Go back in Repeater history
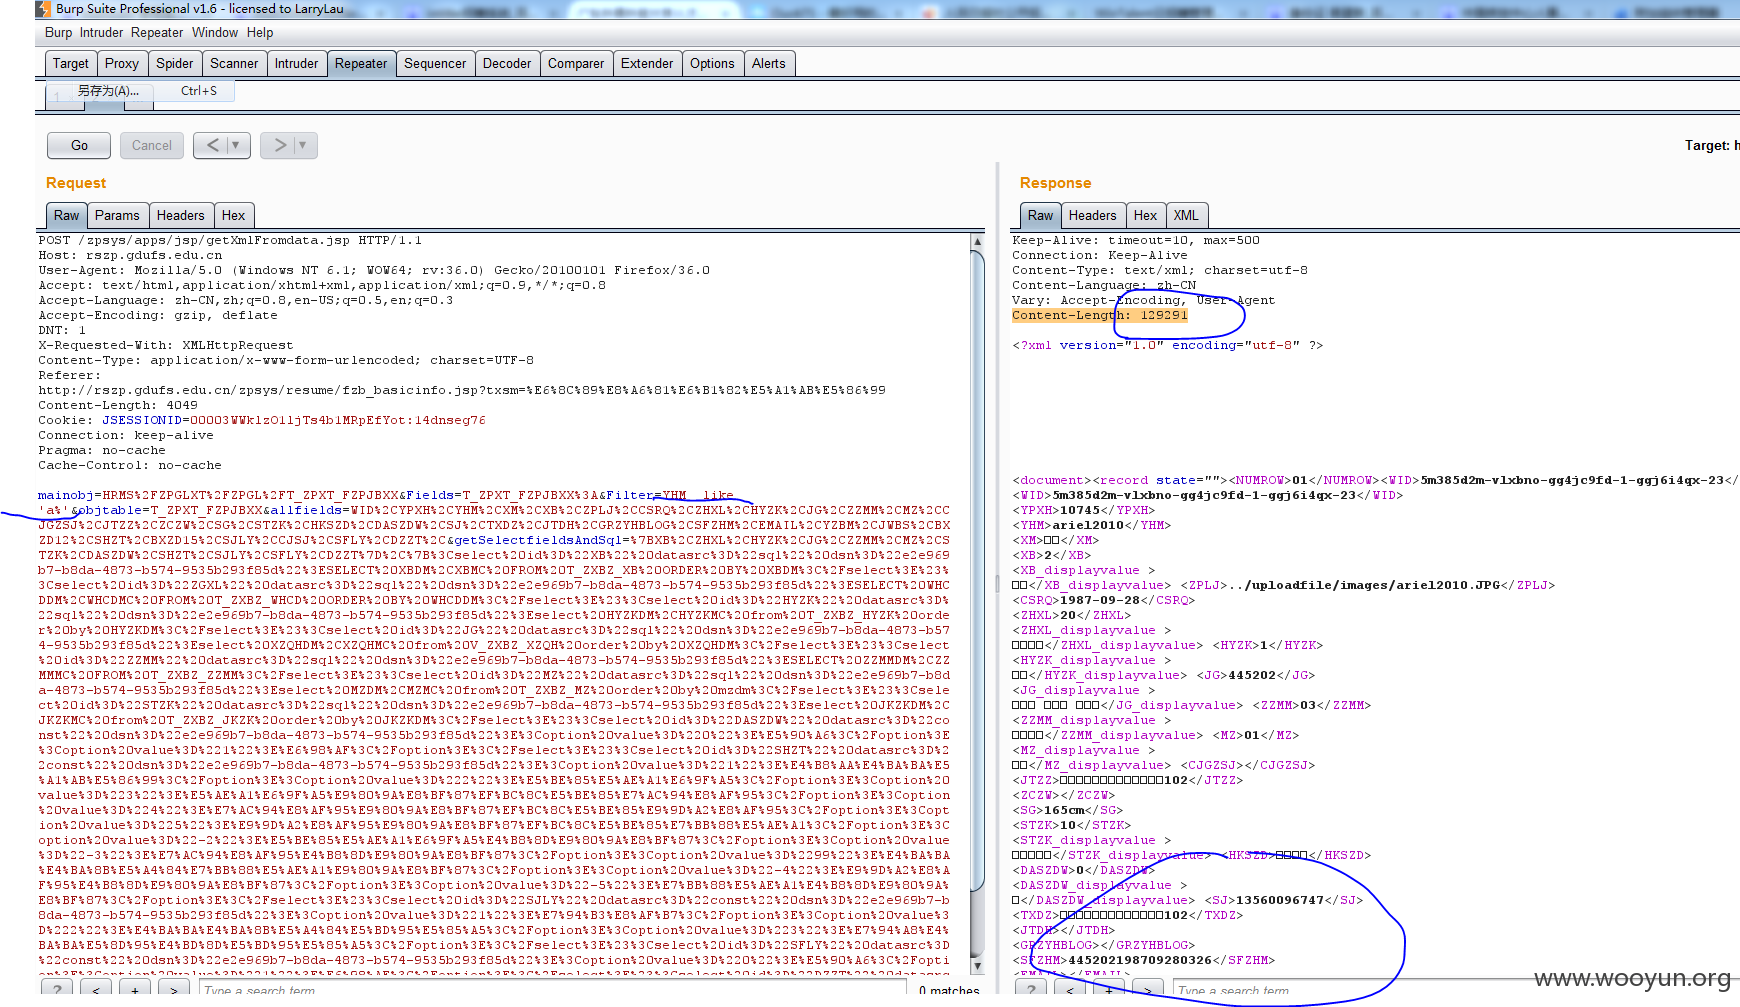 (212, 145)
